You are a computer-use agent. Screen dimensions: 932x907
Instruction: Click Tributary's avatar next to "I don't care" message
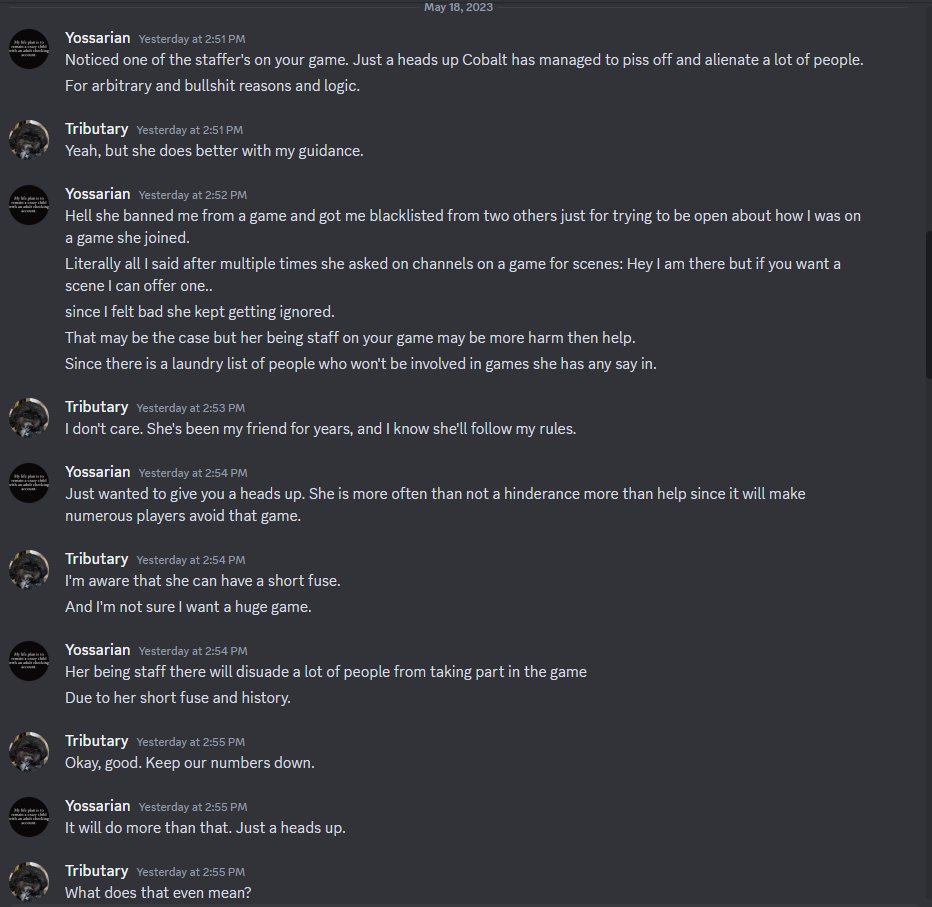pyautogui.click(x=29, y=417)
